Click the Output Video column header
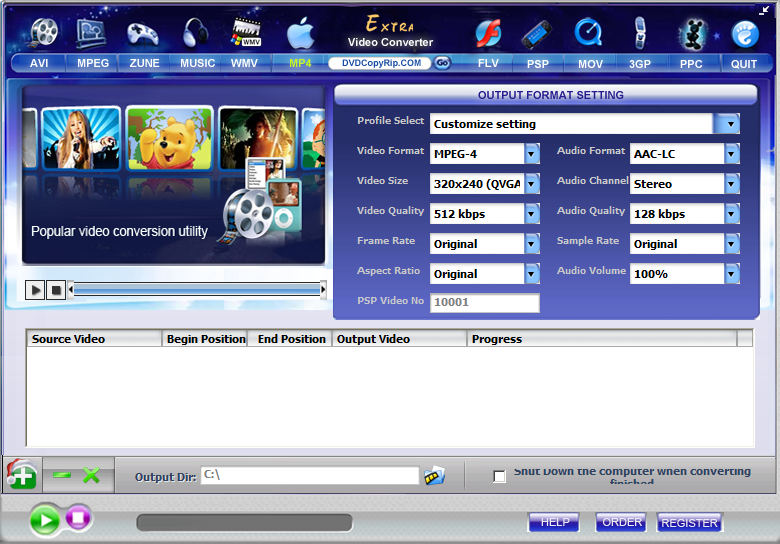The width and height of the screenshot is (780, 544). [x=399, y=339]
